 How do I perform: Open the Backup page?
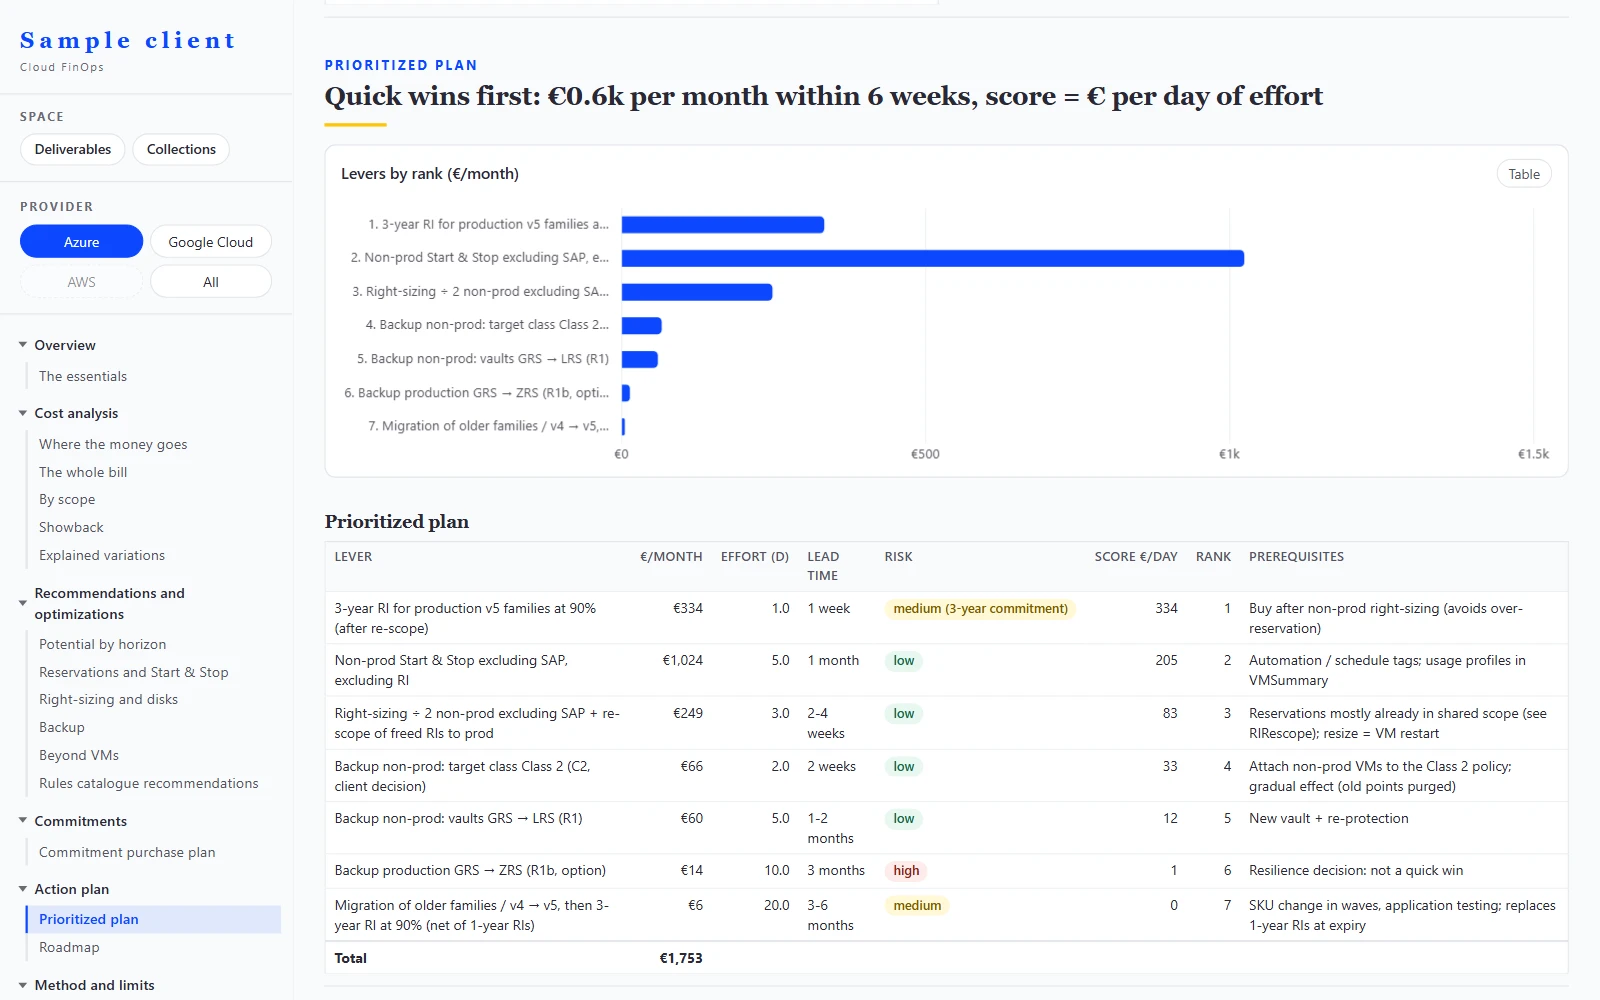click(62, 727)
